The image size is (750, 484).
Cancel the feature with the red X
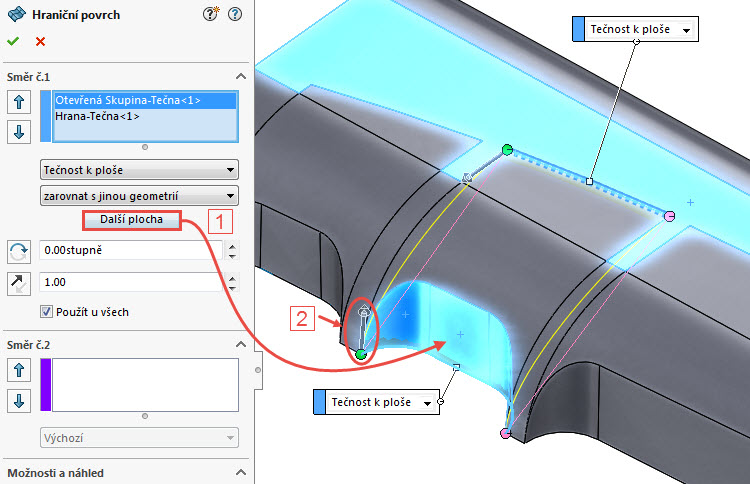pos(40,42)
